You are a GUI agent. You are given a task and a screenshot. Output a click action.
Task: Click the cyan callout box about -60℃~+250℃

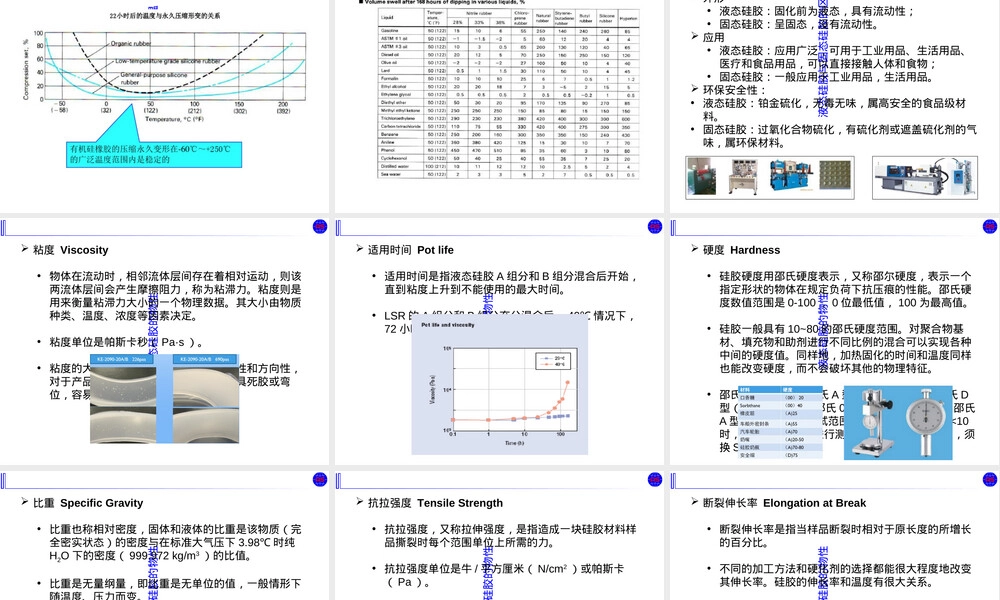pyautogui.click(x=154, y=154)
